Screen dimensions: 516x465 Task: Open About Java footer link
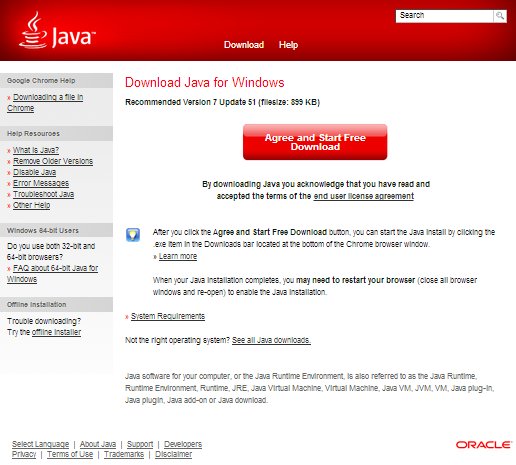point(98,444)
